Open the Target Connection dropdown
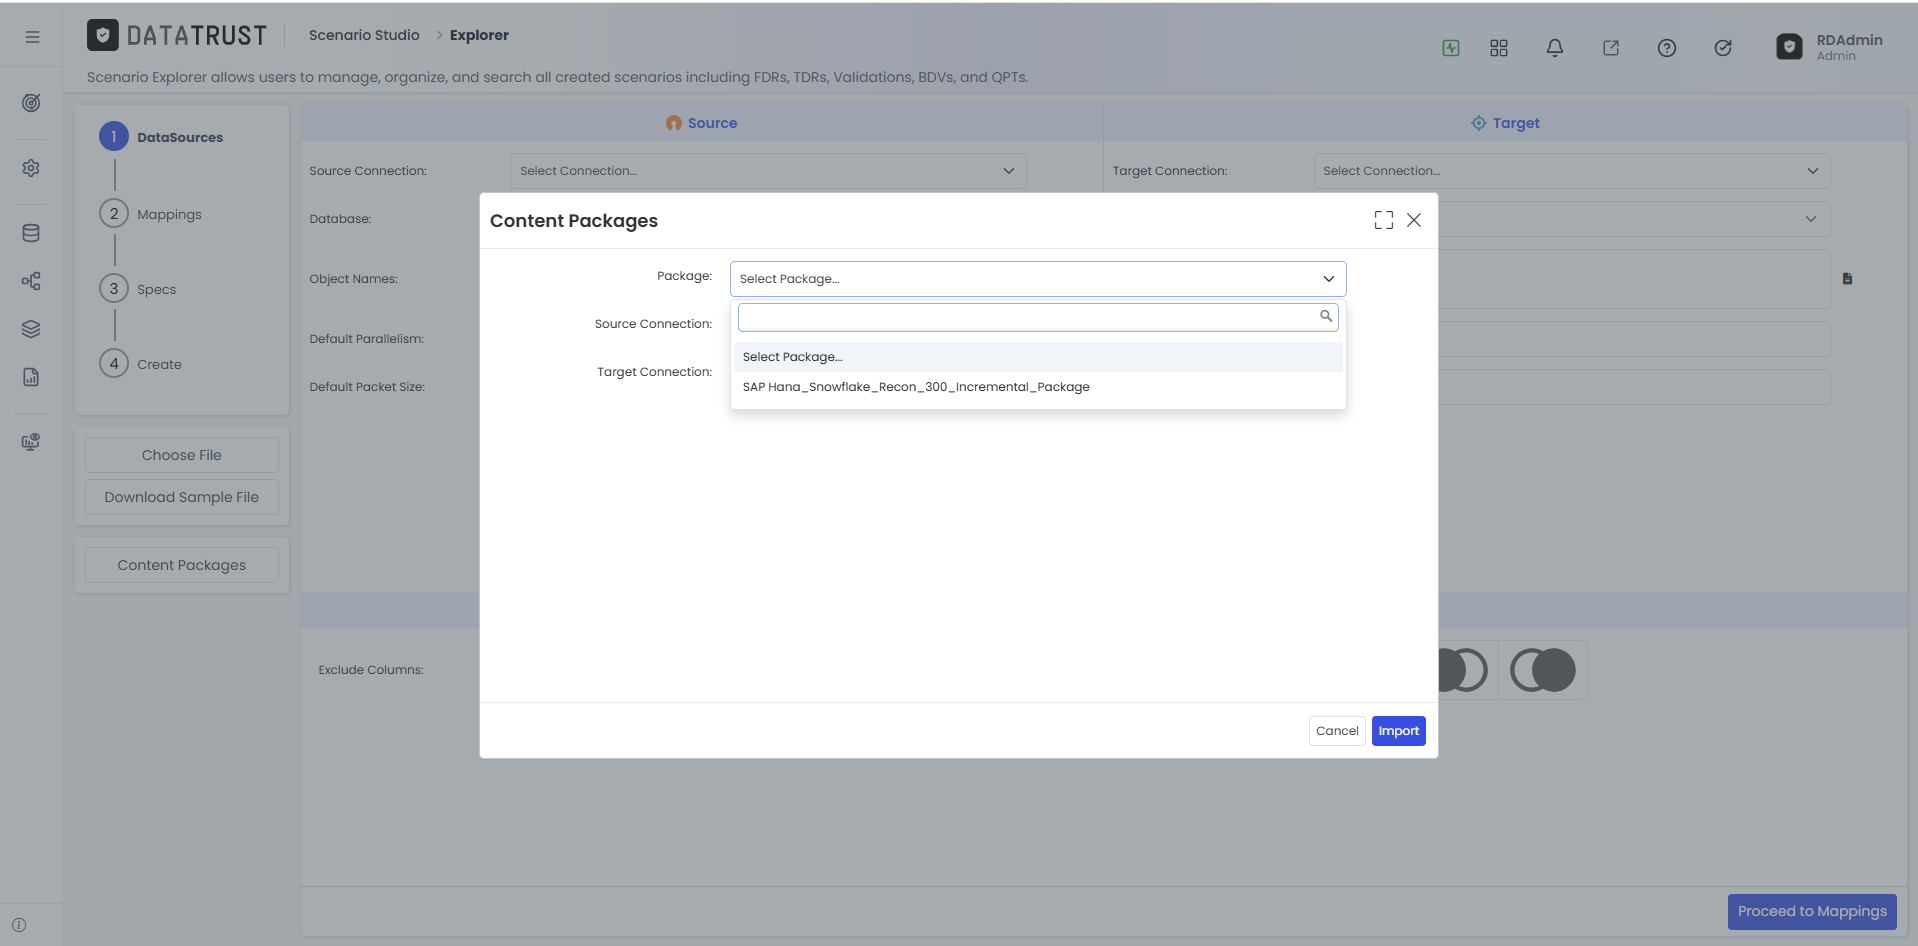The height and width of the screenshot is (946, 1918). pos(1572,171)
